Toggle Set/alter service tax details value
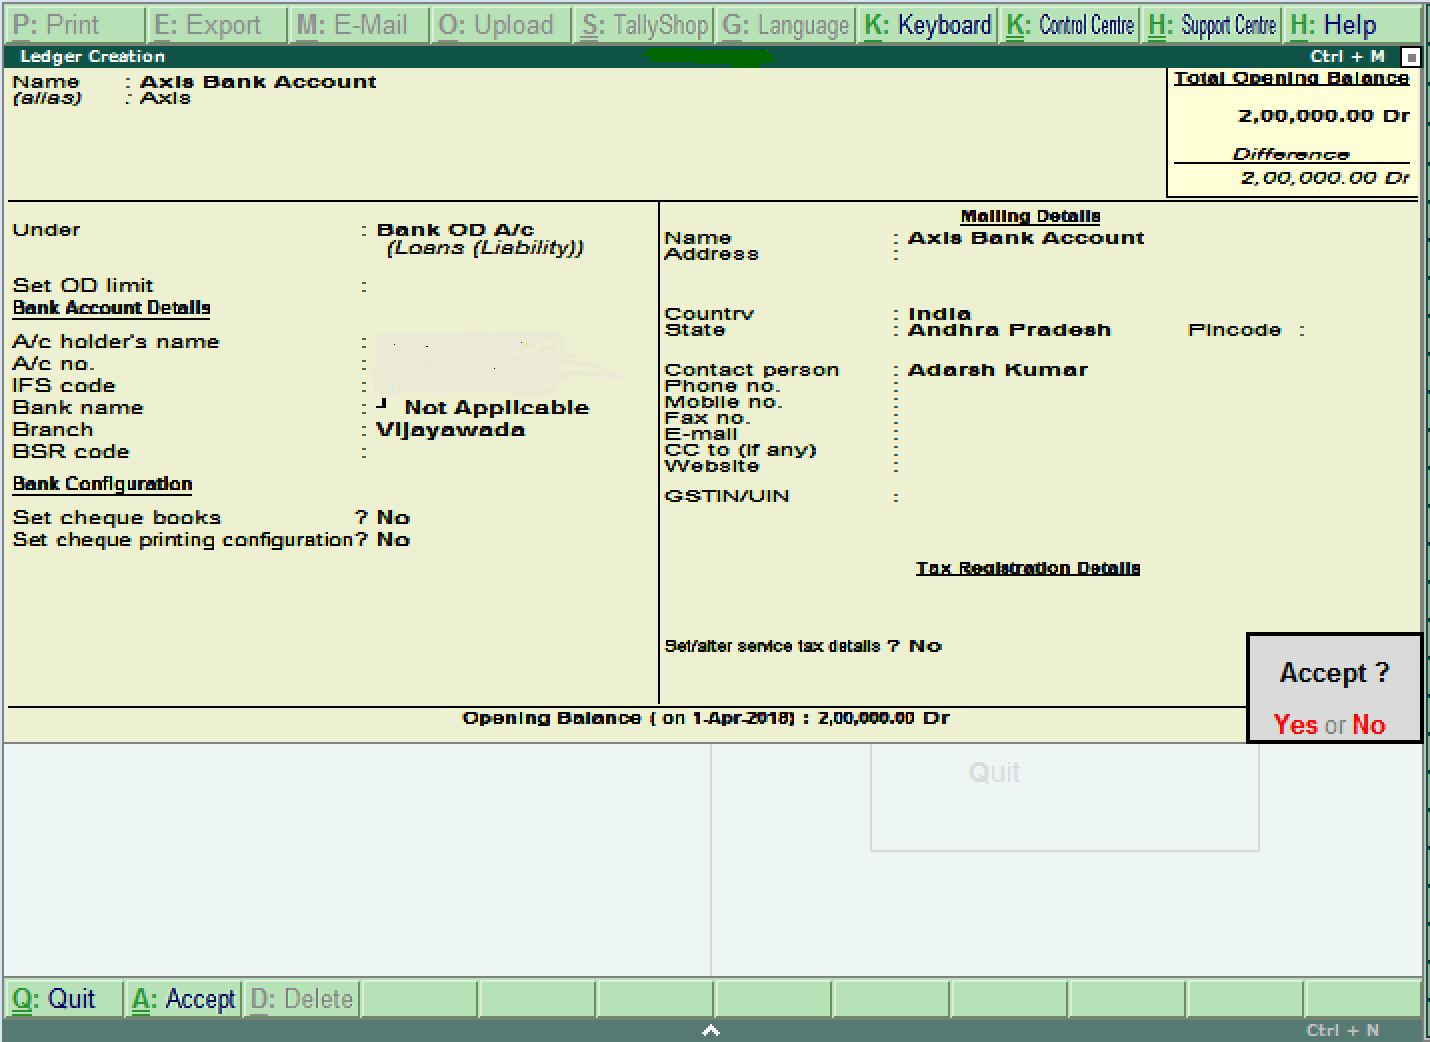 click(925, 646)
